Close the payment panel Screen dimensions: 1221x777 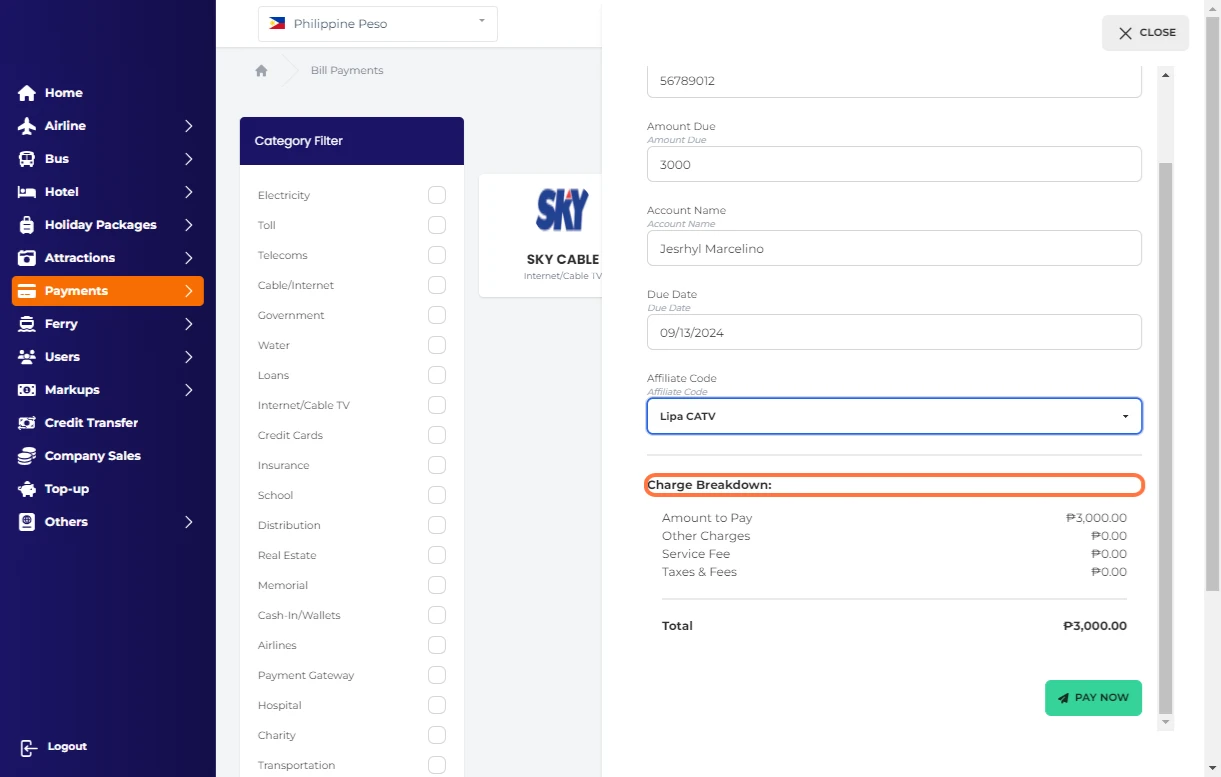[x=1146, y=33]
